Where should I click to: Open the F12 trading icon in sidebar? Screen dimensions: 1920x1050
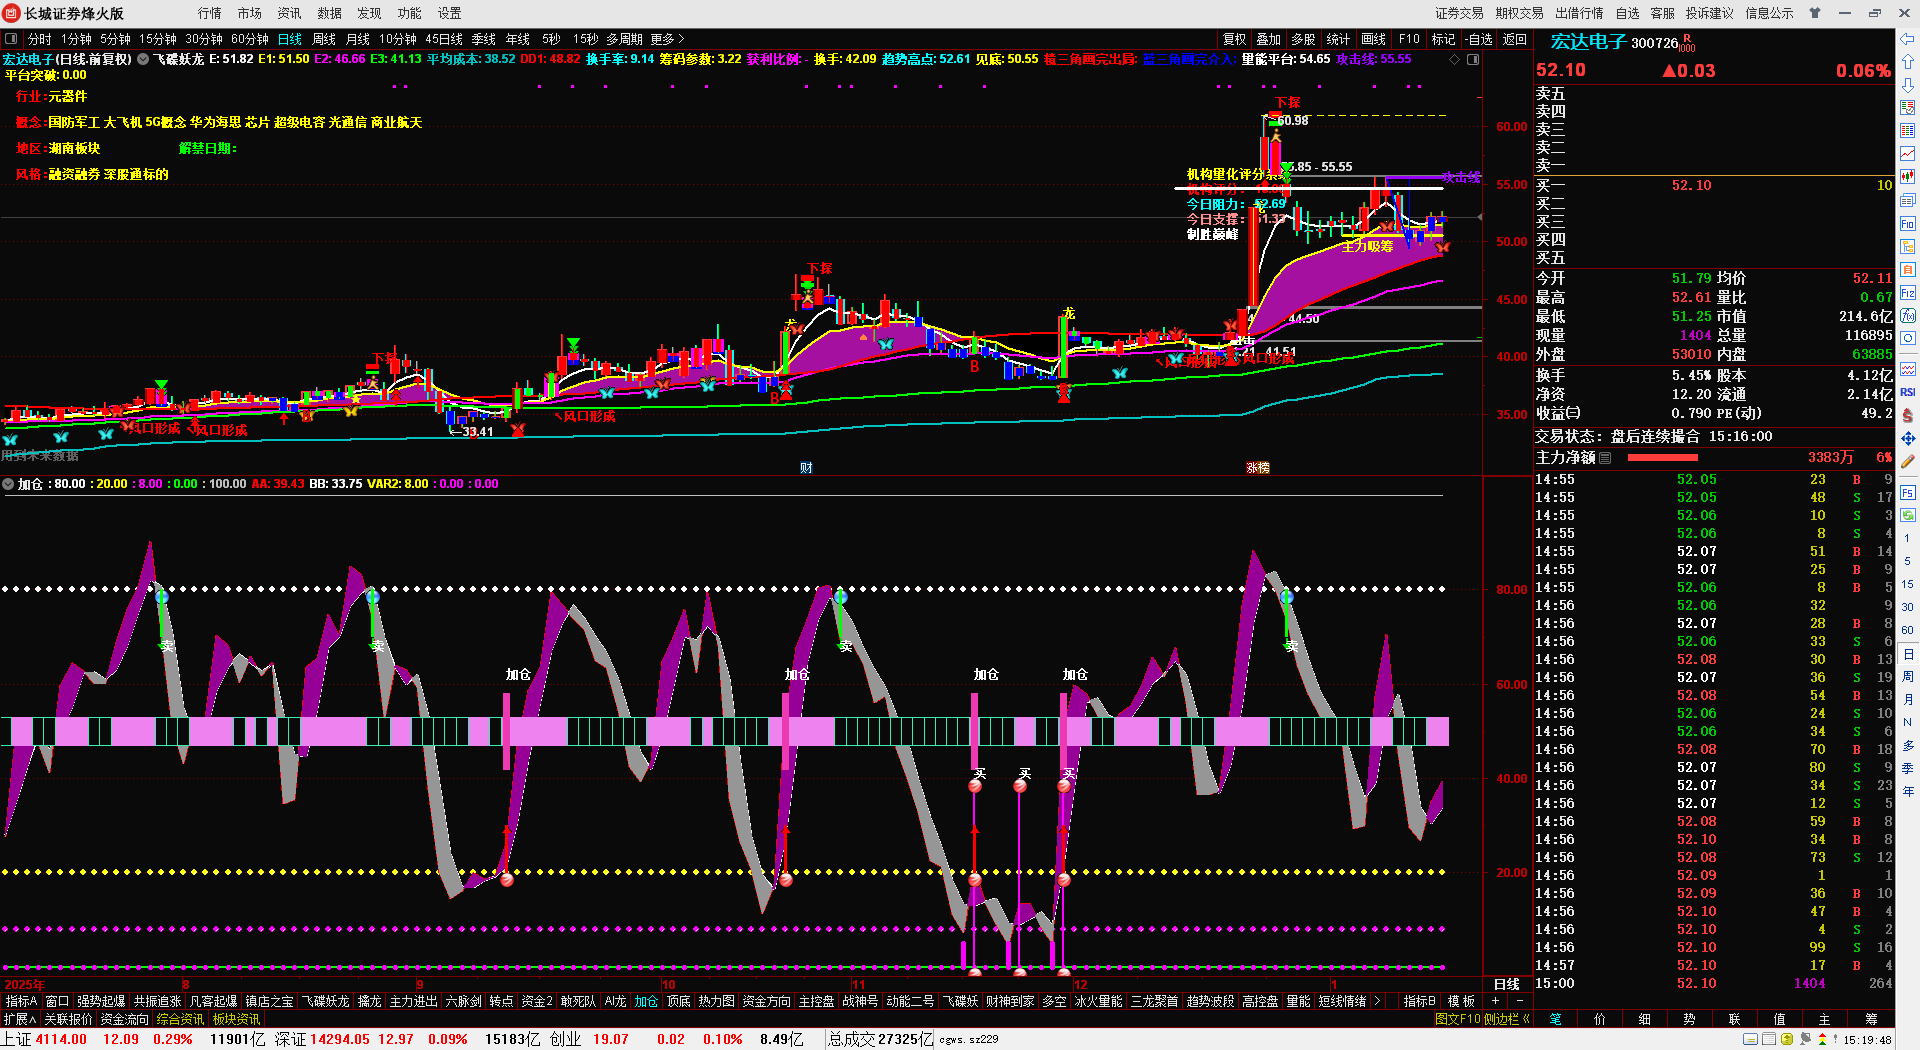tap(1908, 293)
